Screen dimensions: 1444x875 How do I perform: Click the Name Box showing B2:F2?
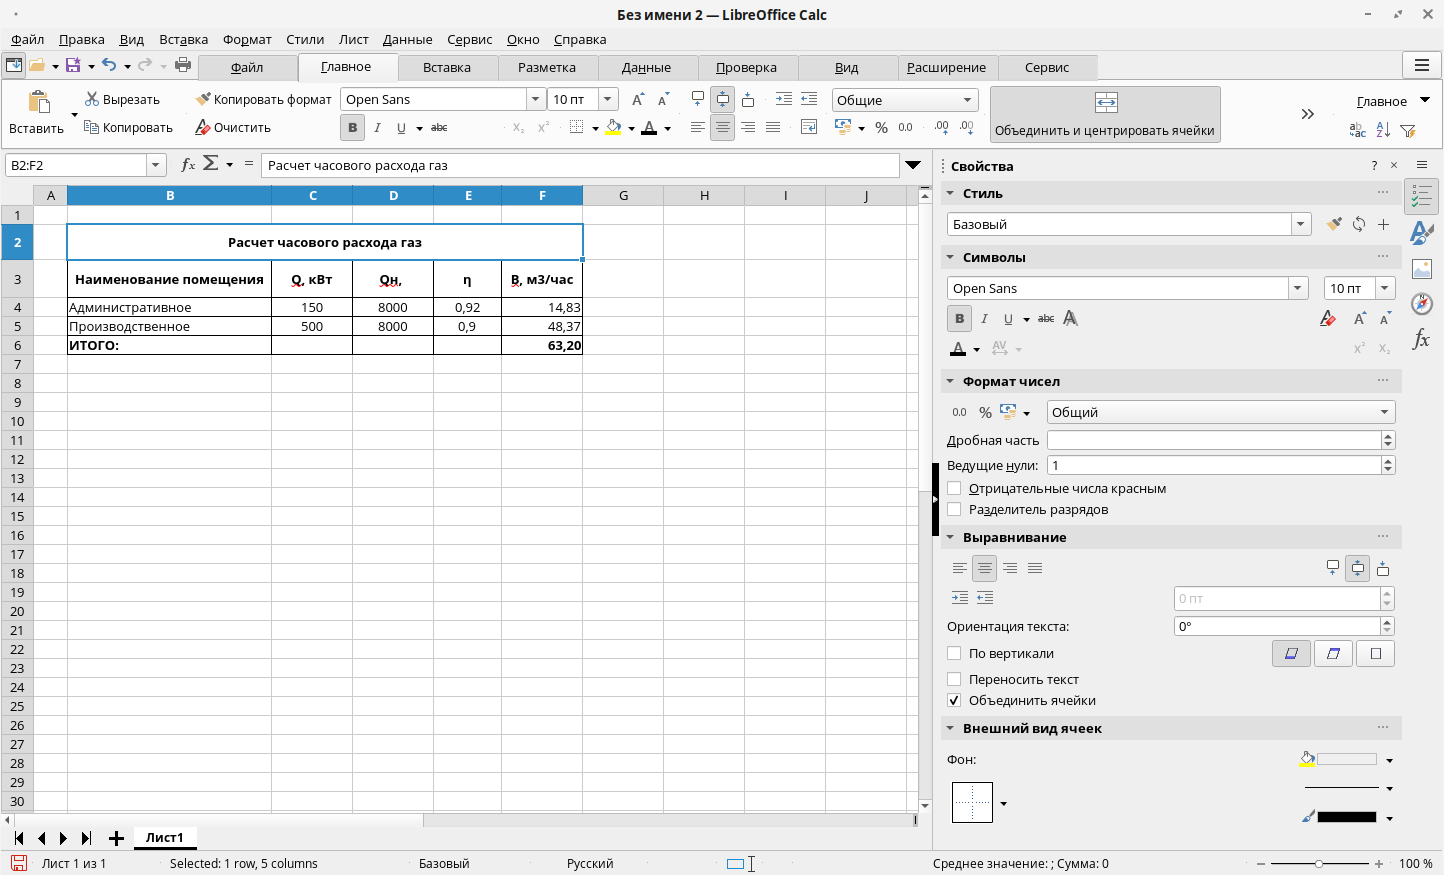click(77, 166)
